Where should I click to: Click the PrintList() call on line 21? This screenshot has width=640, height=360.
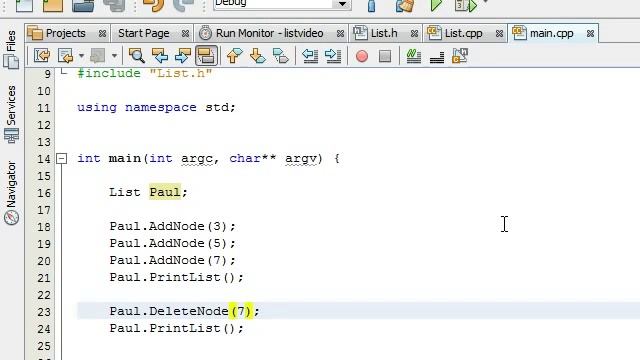click(x=176, y=278)
